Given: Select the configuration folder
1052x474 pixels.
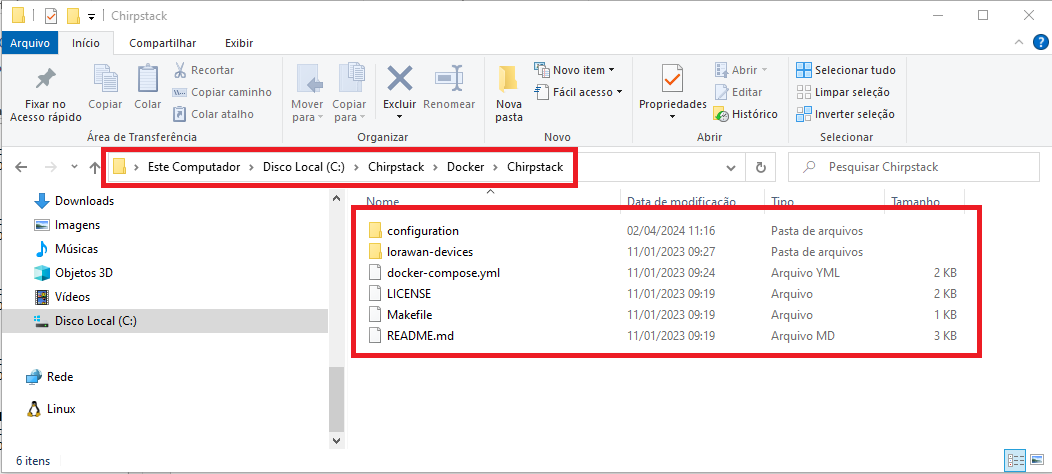Looking at the screenshot, I should 413,231.
